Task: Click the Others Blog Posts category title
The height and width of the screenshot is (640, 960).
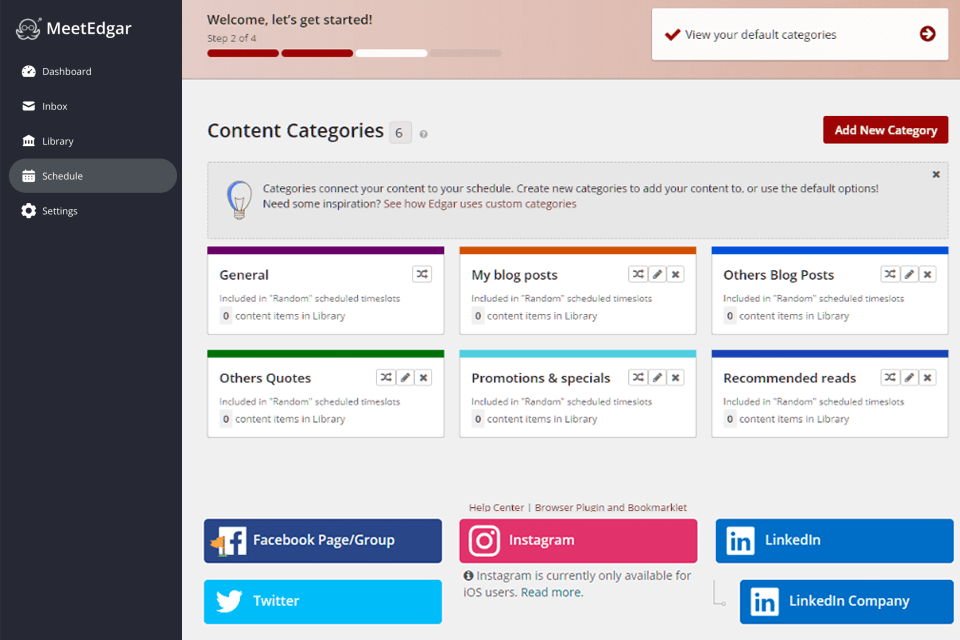Action: [778, 275]
